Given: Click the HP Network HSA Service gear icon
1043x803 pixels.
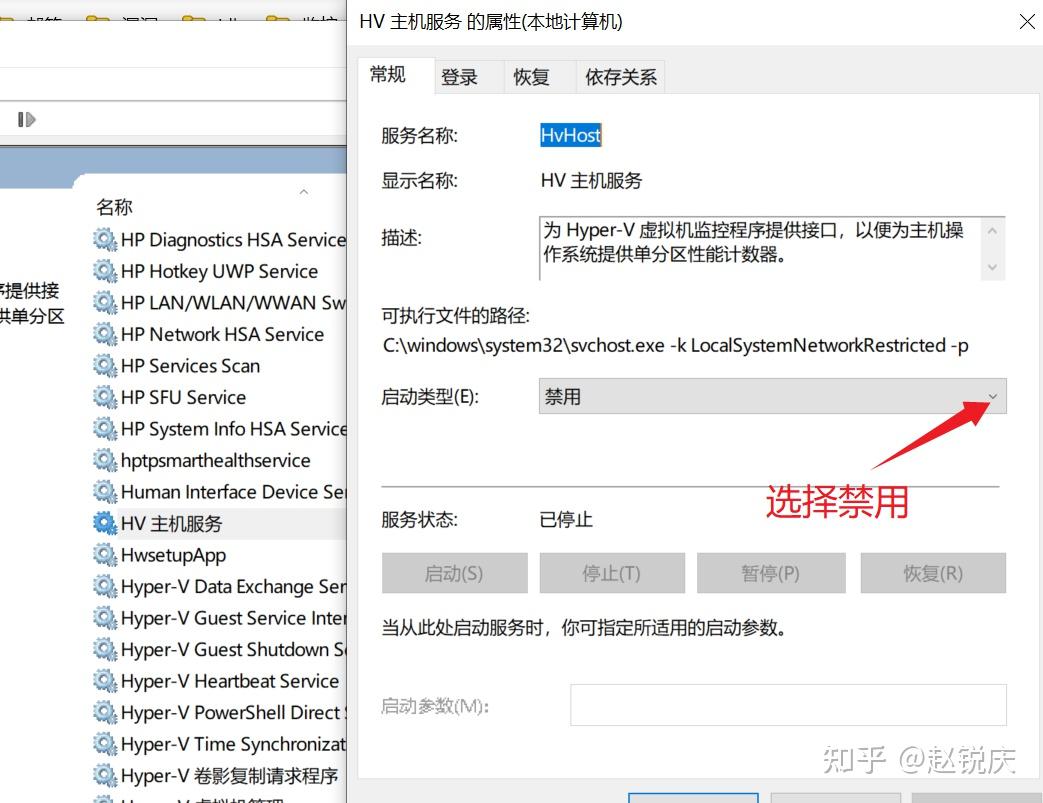Looking at the screenshot, I should tap(105, 334).
